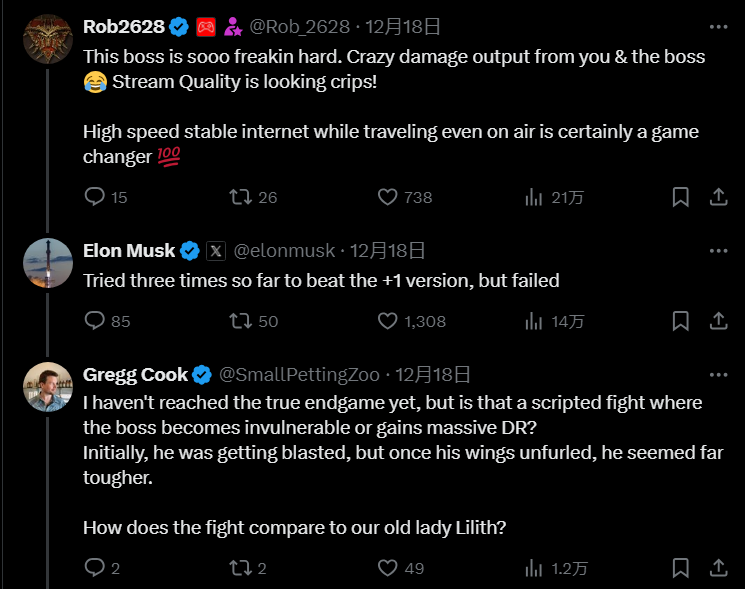The height and width of the screenshot is (589, 745).
Task: Share Elon Musk's tweet
Action: click(718, 321)
